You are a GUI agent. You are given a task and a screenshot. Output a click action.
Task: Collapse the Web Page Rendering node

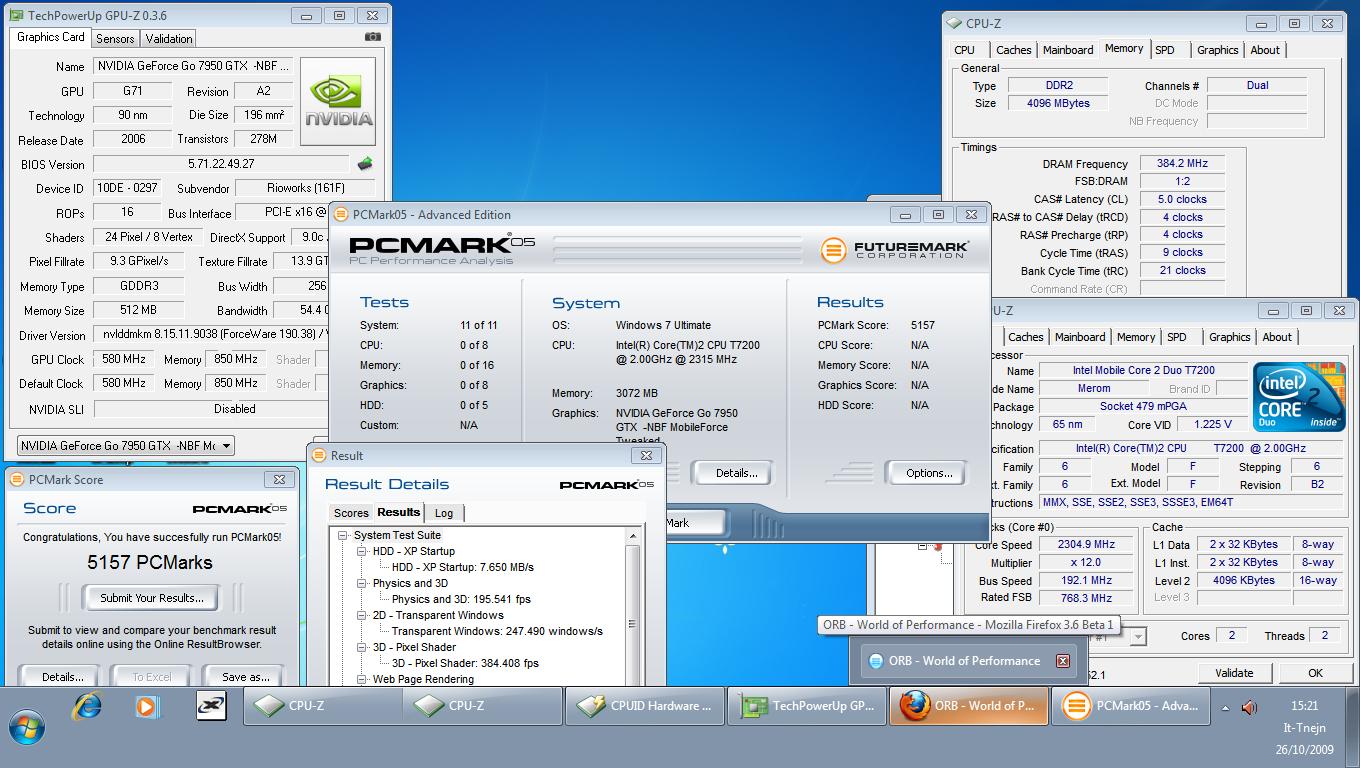(x=362, y=679)
